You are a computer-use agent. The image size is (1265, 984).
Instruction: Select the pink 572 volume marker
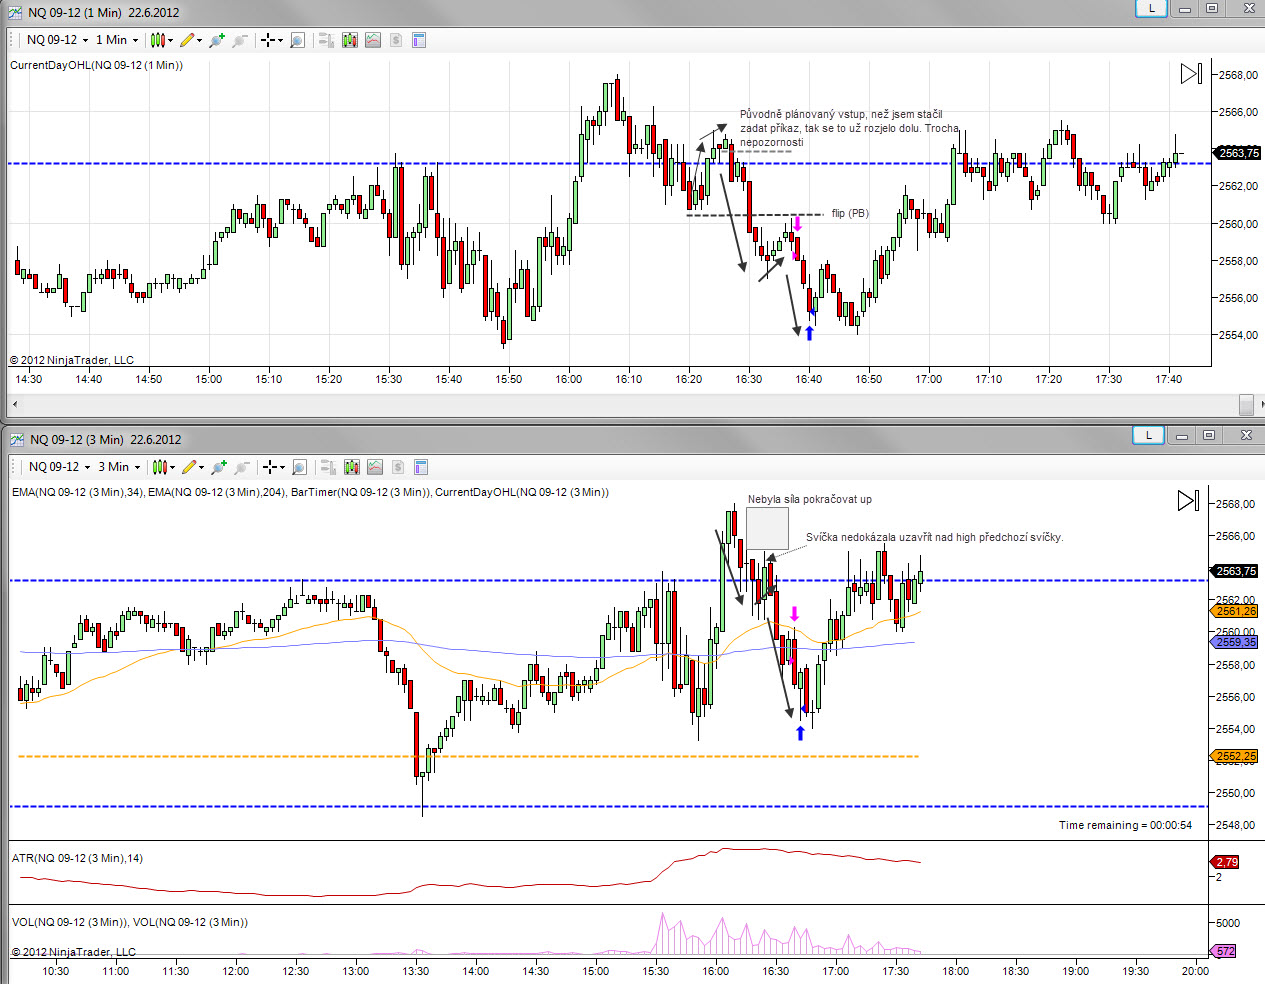(x=1225, y=951)
